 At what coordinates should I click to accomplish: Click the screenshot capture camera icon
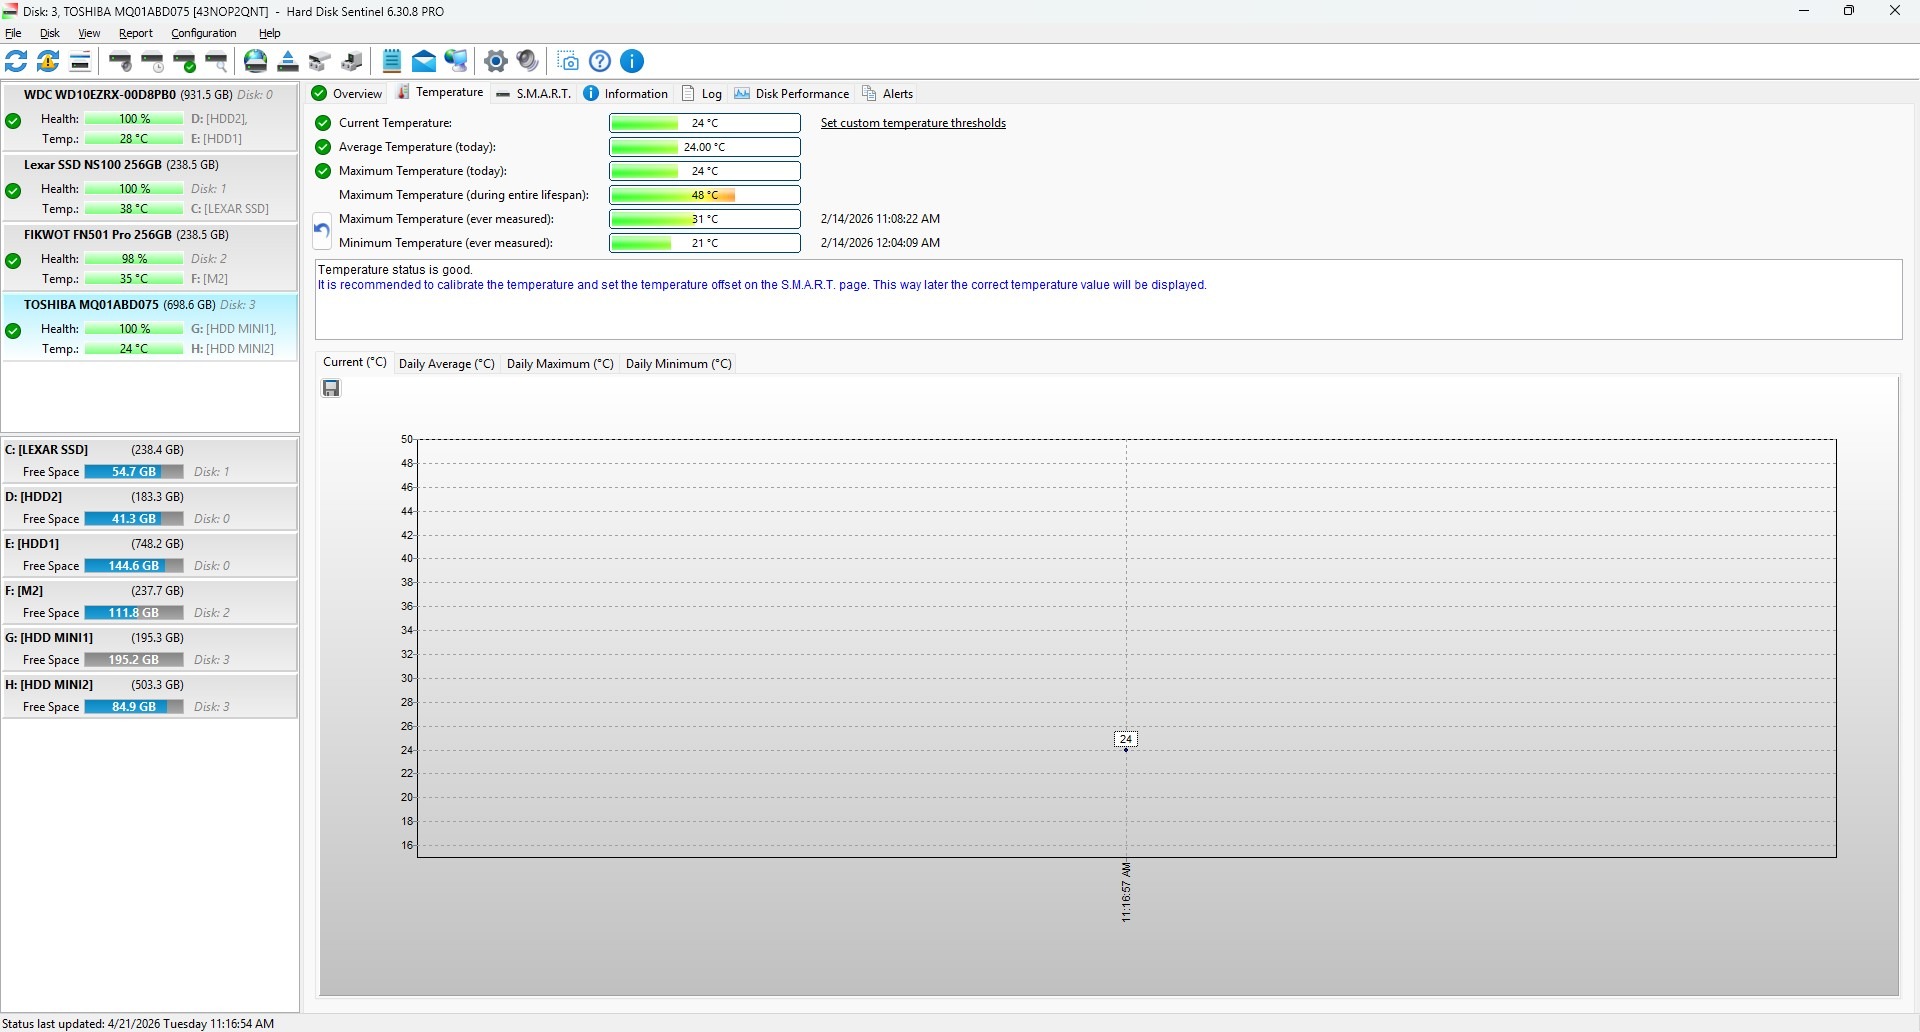click(x=568, y=61)
